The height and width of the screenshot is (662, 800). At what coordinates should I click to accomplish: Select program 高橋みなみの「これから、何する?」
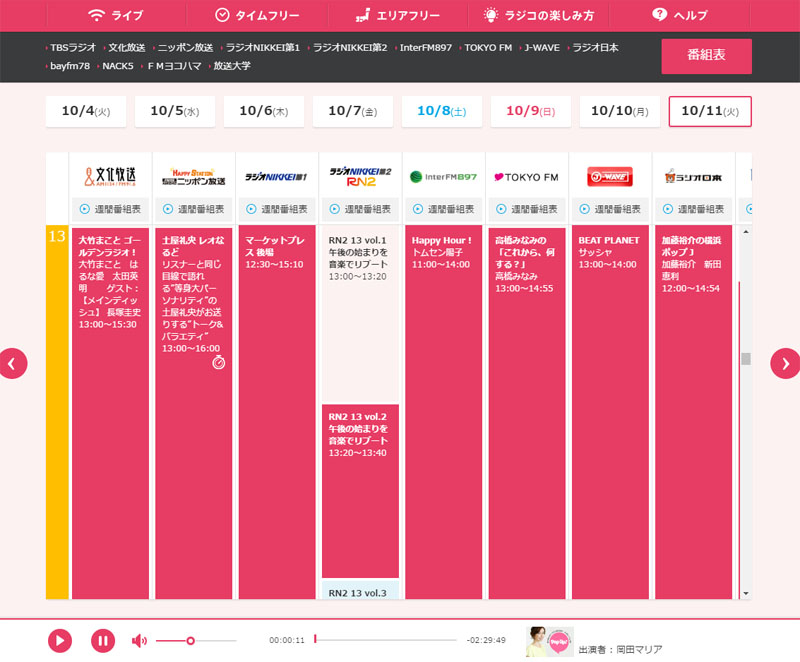(x=527, y=412)
